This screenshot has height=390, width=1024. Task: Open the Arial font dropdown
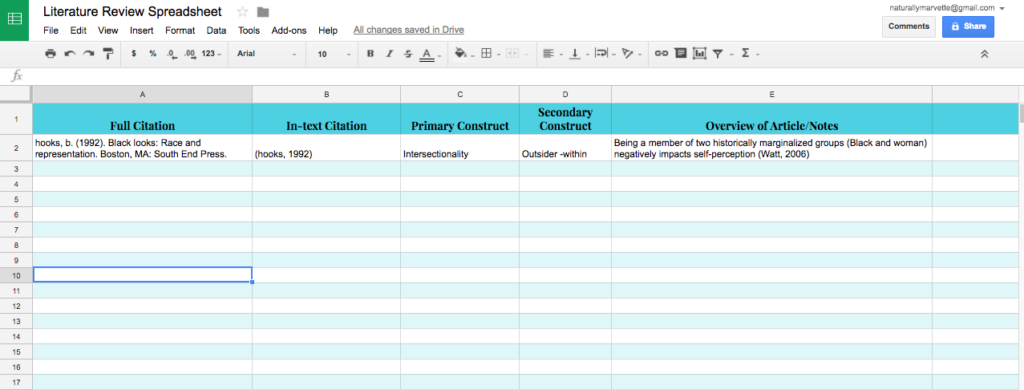266,54
